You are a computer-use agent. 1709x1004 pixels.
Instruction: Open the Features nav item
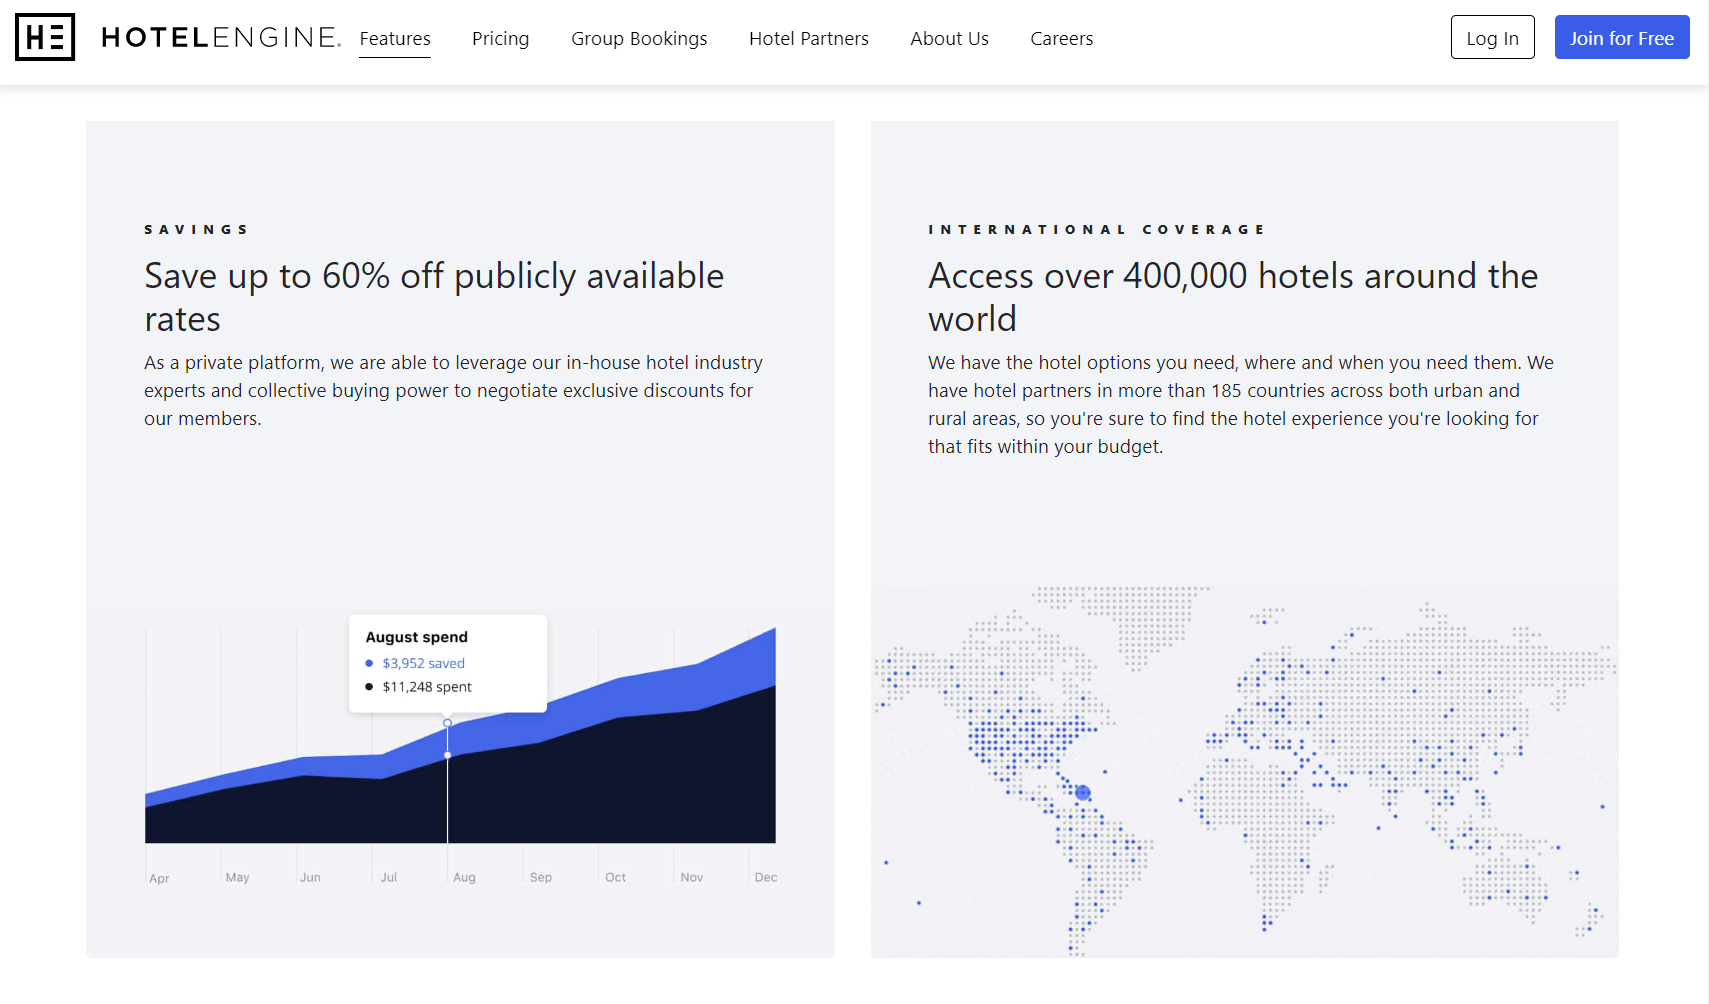pos(395,39)
